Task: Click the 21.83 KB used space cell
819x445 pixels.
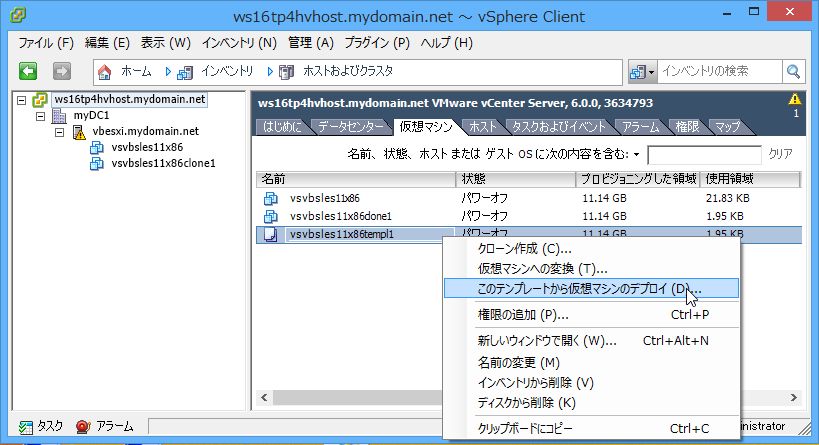Action: point(728,198)
